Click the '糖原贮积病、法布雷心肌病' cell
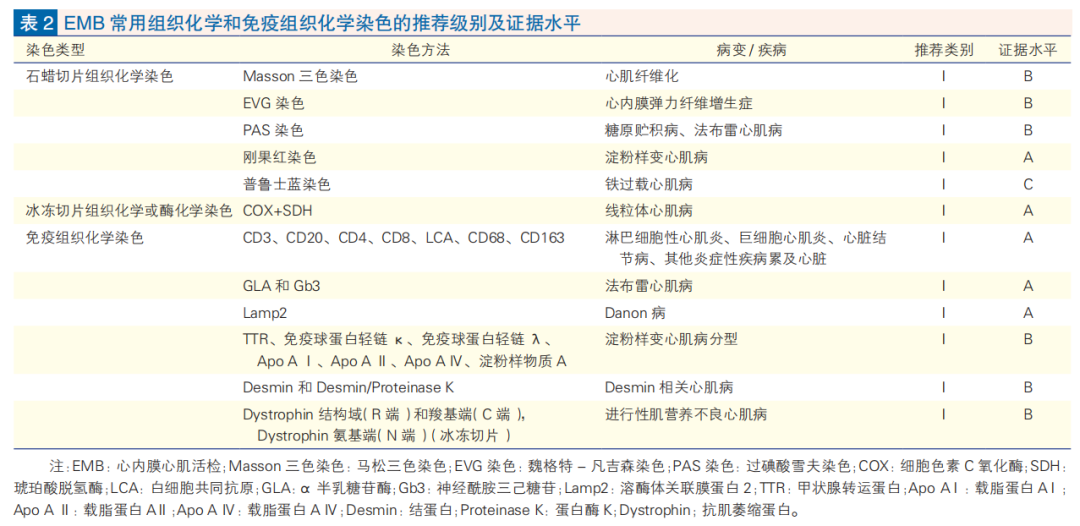Image resolution: width=1080 pixels, height=526 pixels. [x=694, y=130]
